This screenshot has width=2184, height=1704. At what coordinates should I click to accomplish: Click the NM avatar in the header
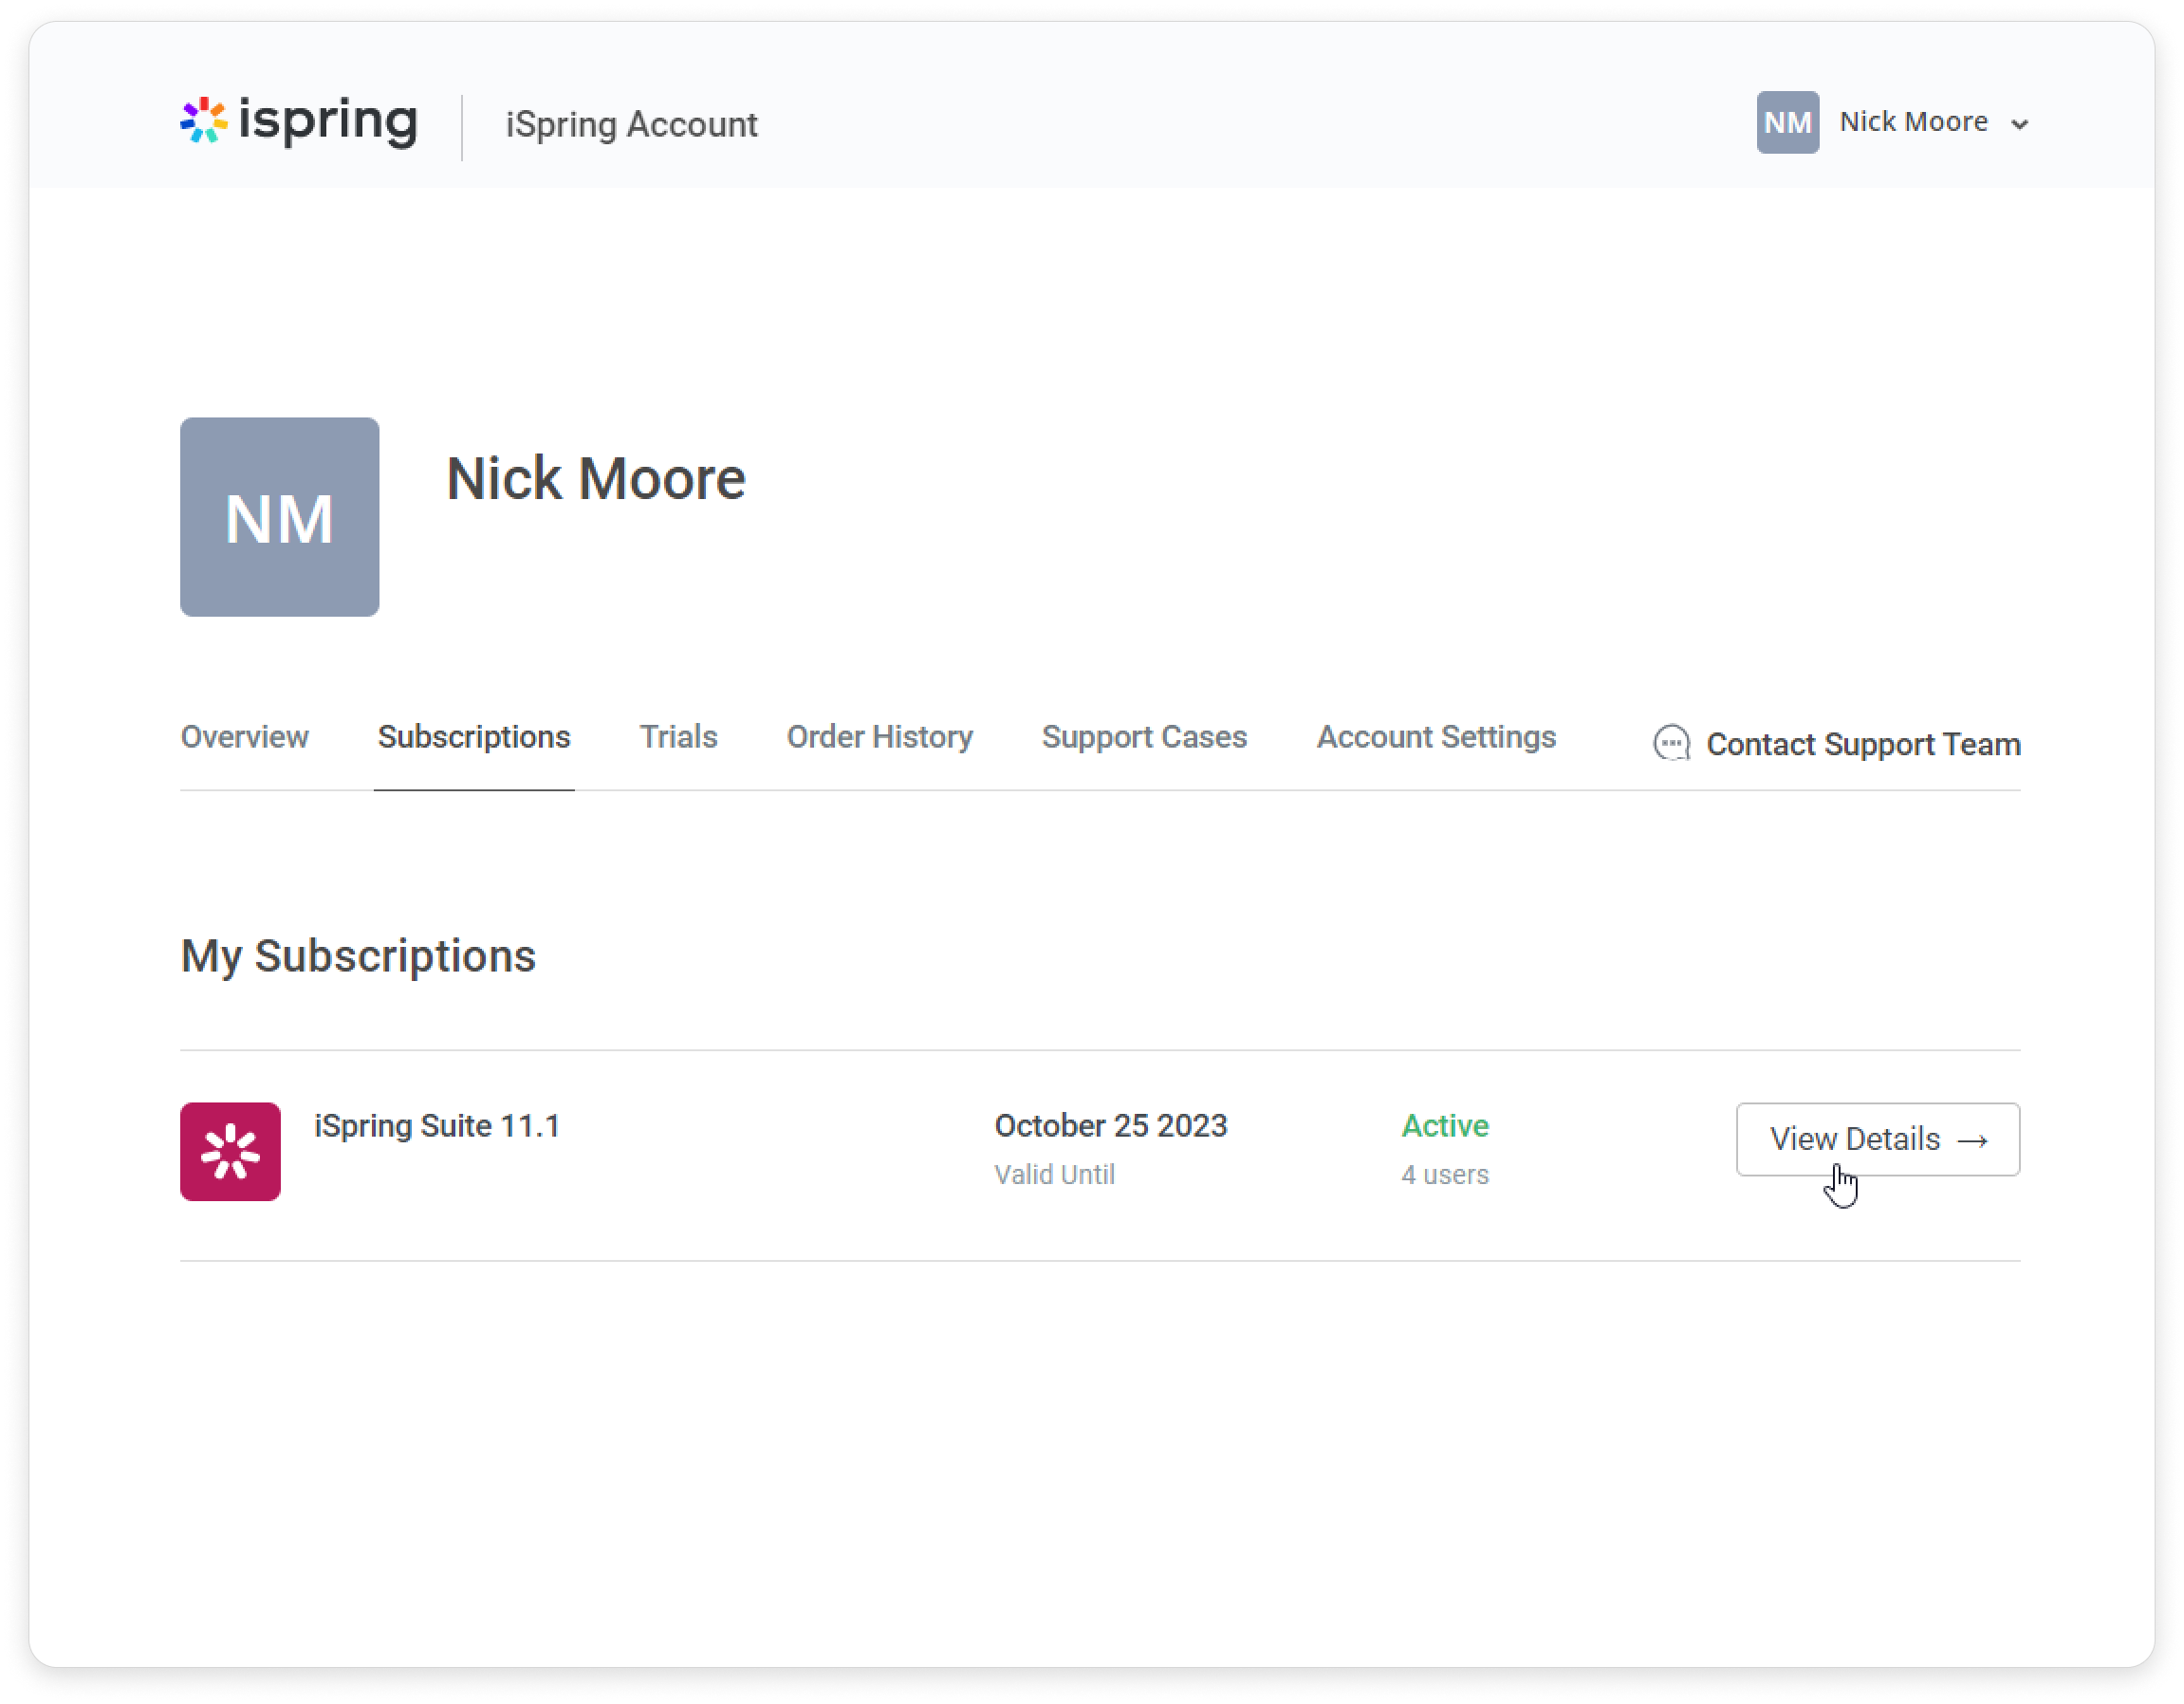pyautogui.click(x=1788, y=122)
